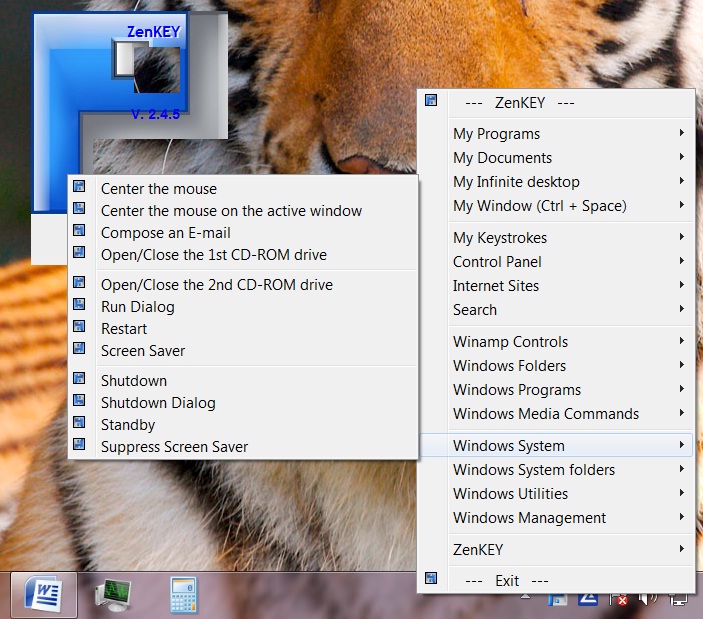Choose Restart from the submenu
Image resolution: width=703 pixels, height=619 pixels.
tap(243, 329)
